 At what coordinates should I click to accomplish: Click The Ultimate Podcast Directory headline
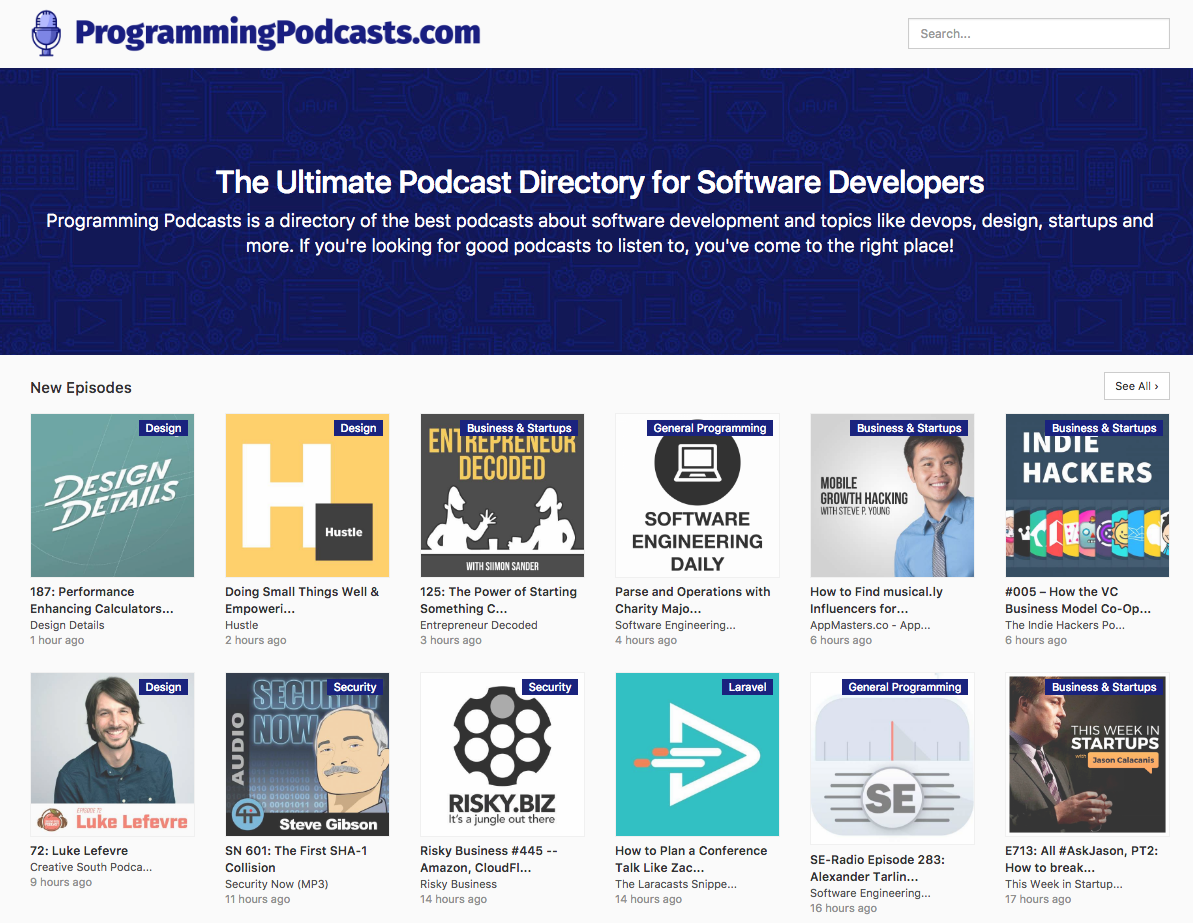tap(600, 183)
